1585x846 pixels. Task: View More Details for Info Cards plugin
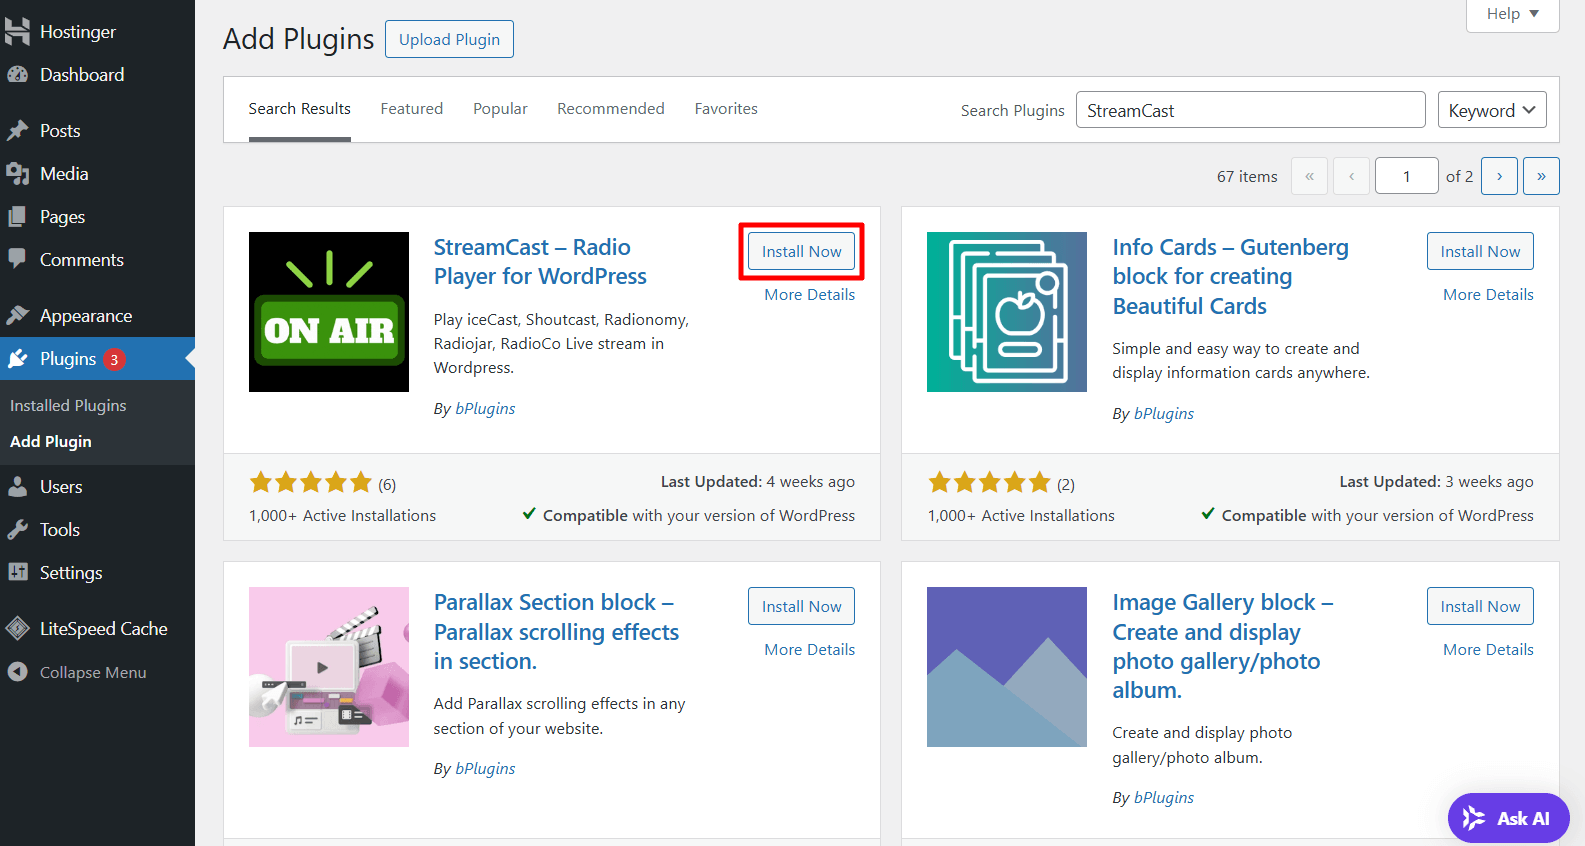(x=1488, y=295)
